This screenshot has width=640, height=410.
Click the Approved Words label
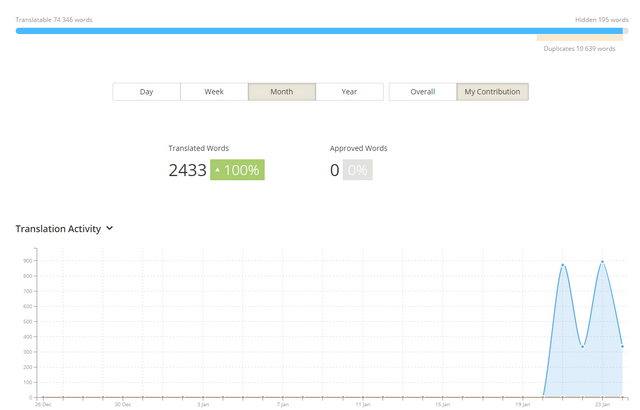click(x=358, y=148)
